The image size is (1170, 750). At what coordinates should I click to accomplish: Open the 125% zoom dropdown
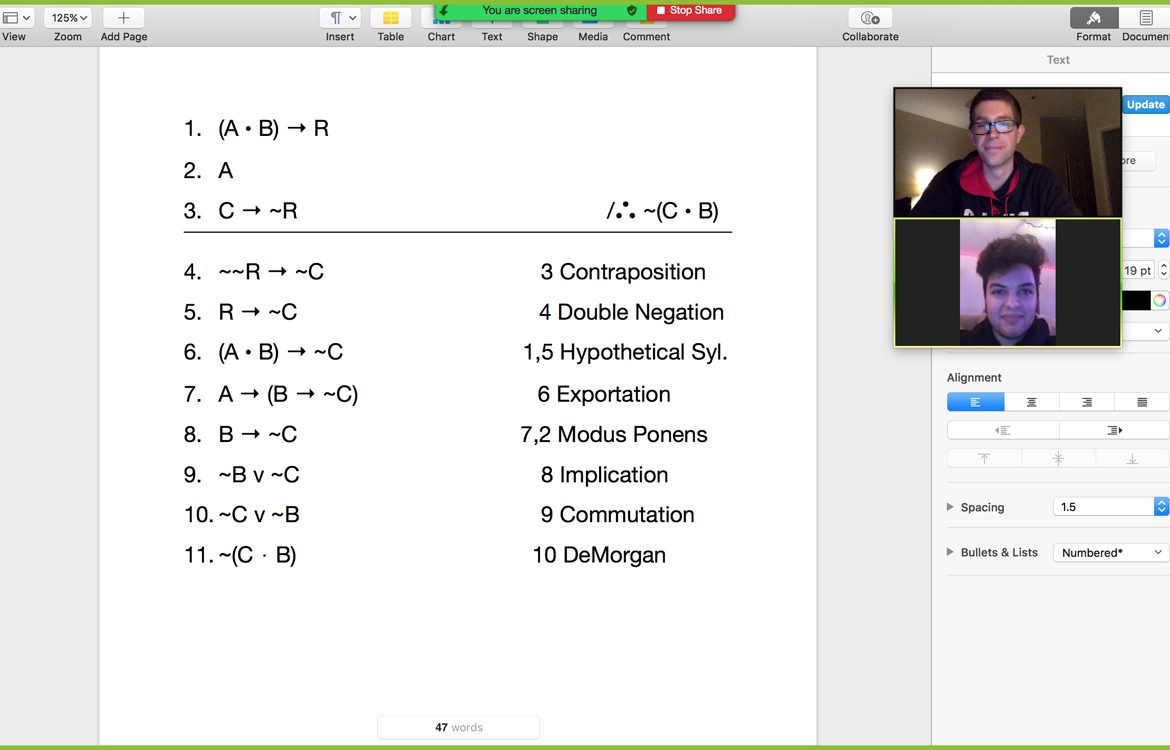(68, 18)
